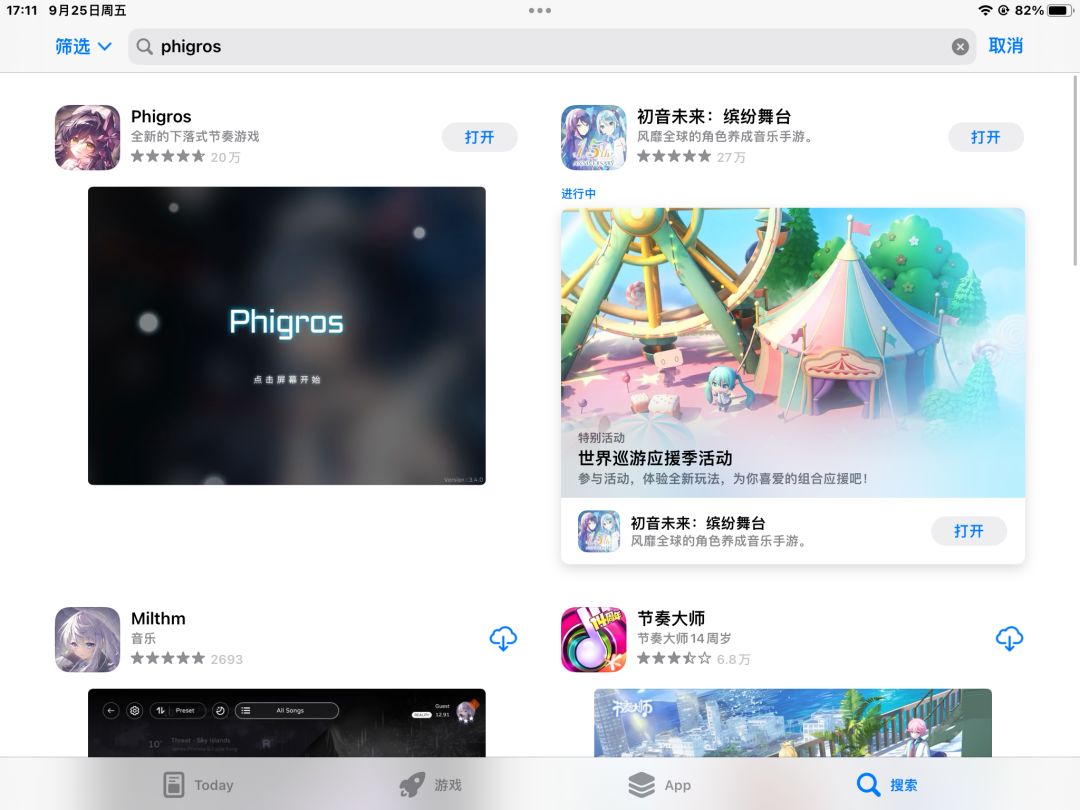Viewport: 1080px width, 810px height.
Task: Switch to the Today tab
Action: coord(198,785)
